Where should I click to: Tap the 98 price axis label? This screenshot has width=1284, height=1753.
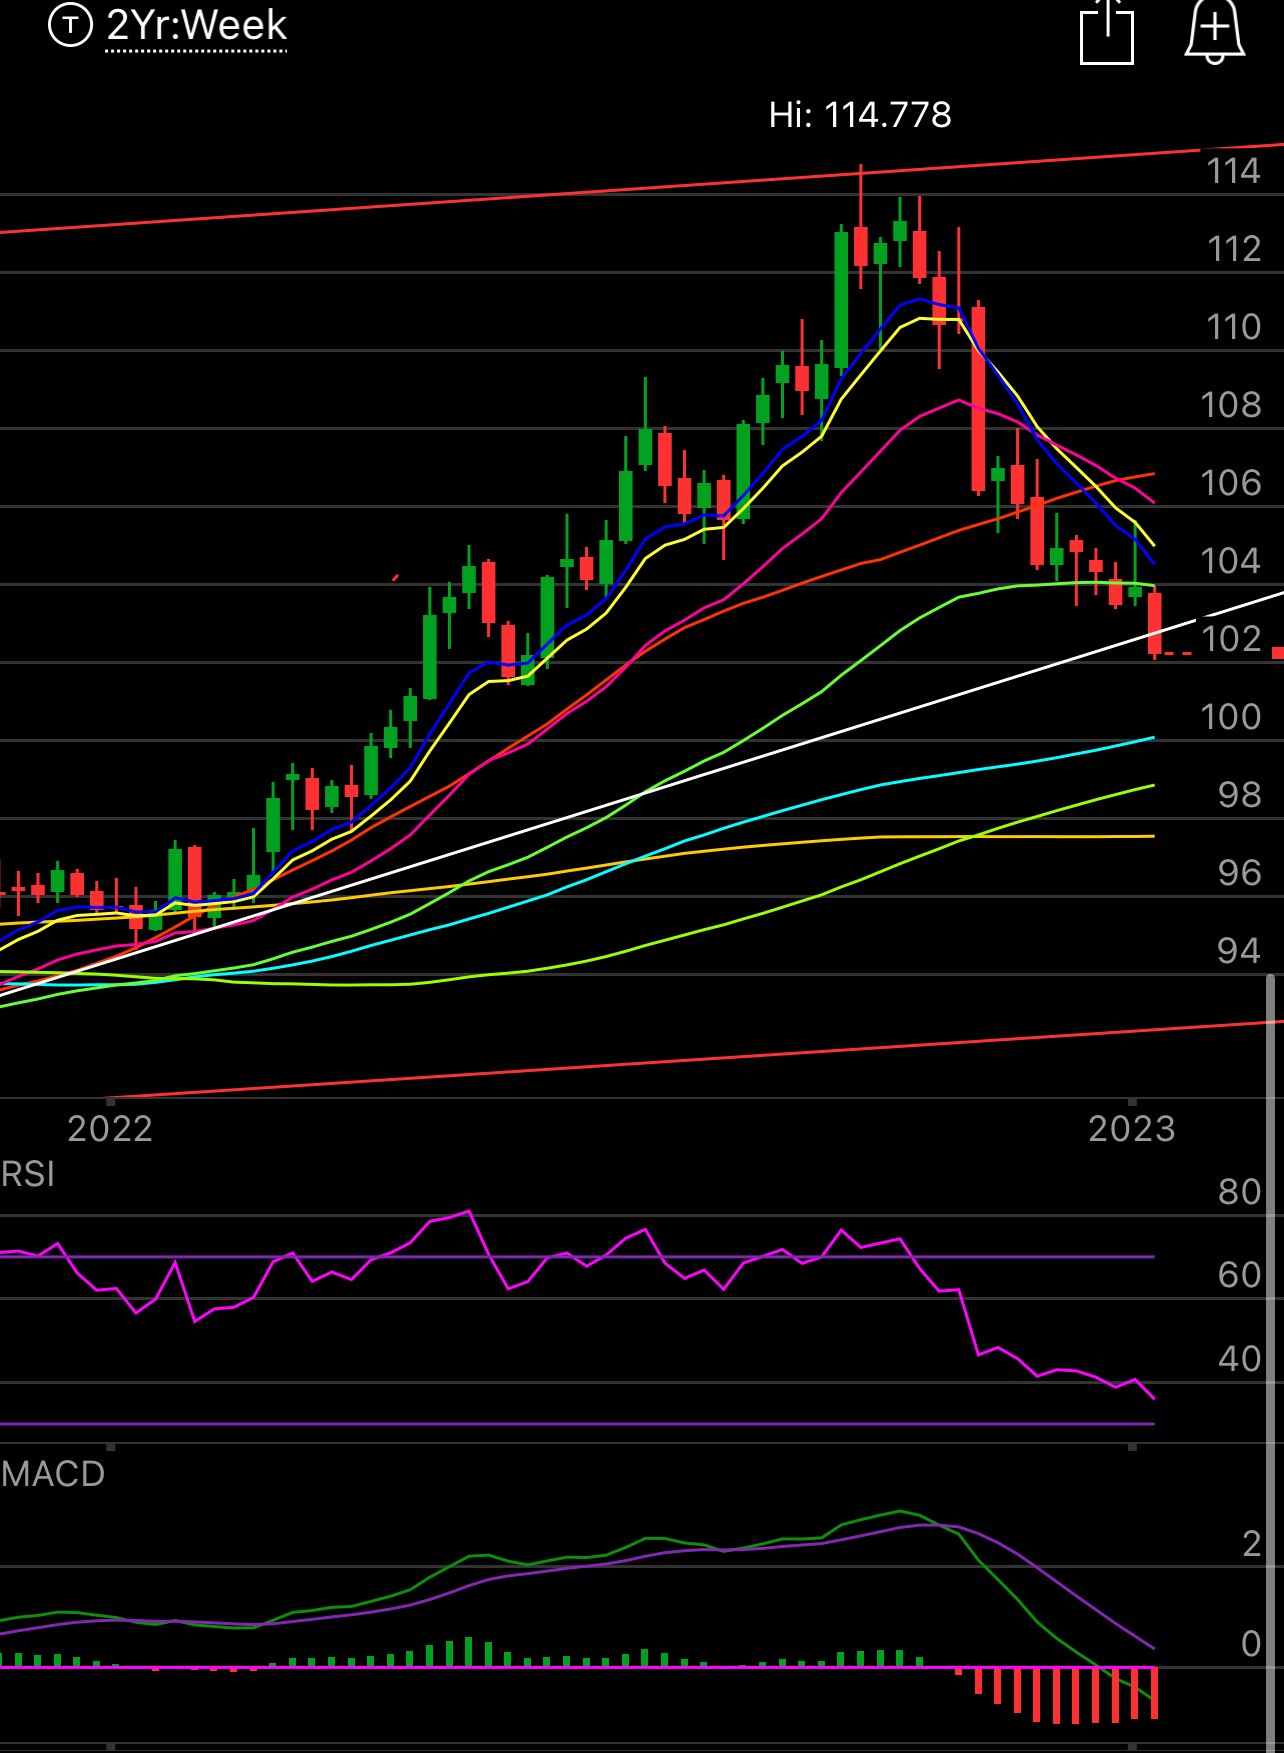1239,795
